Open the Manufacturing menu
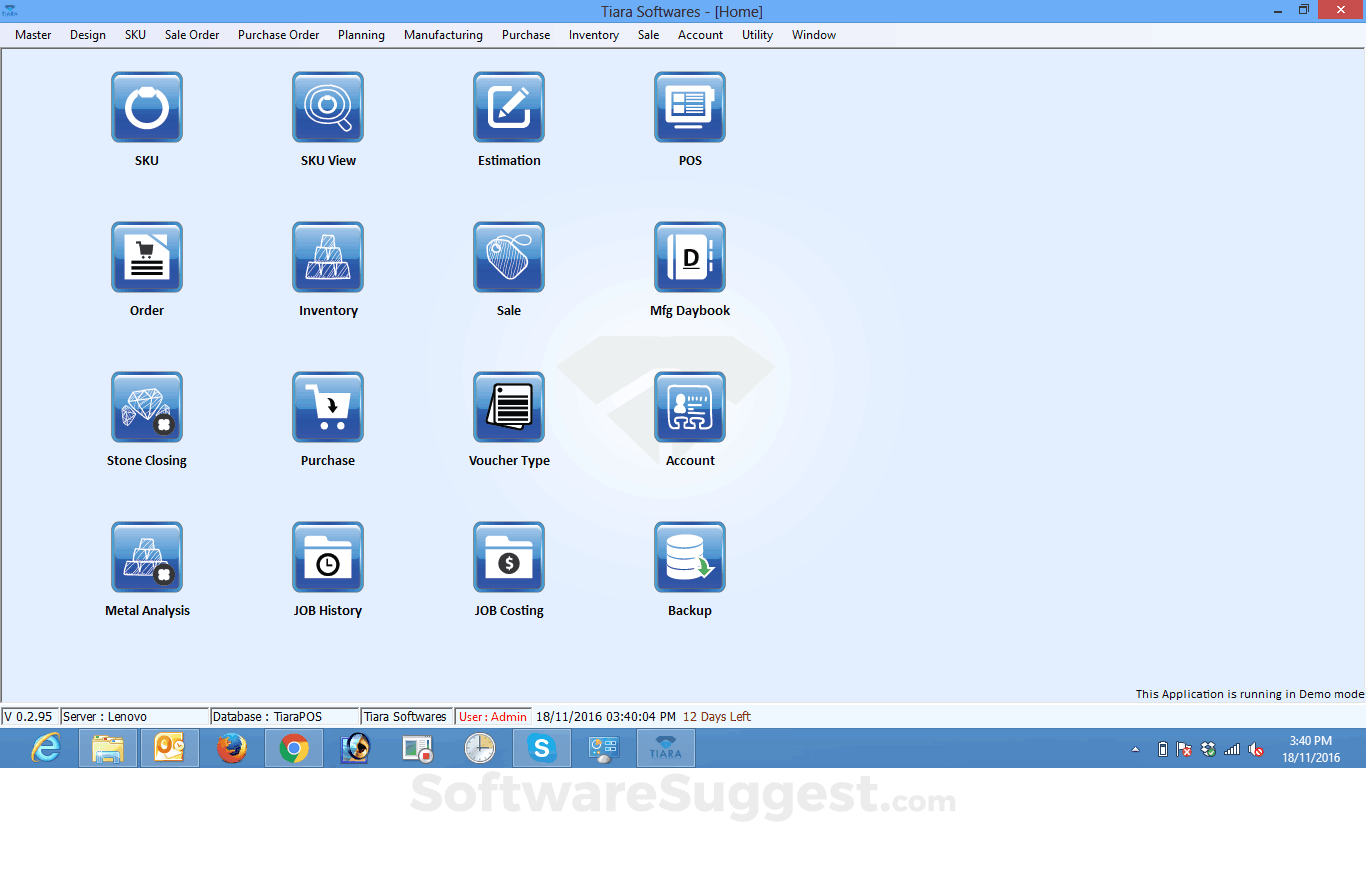Screen dimensions: 1366x891 click(443, 35)
